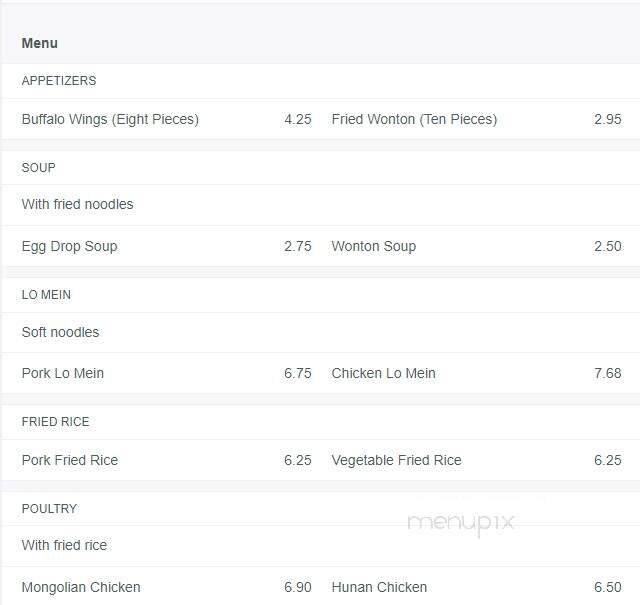Click the menupix watermark logo
Viewport: 640px width, 605px height.
tap(461, 523)
